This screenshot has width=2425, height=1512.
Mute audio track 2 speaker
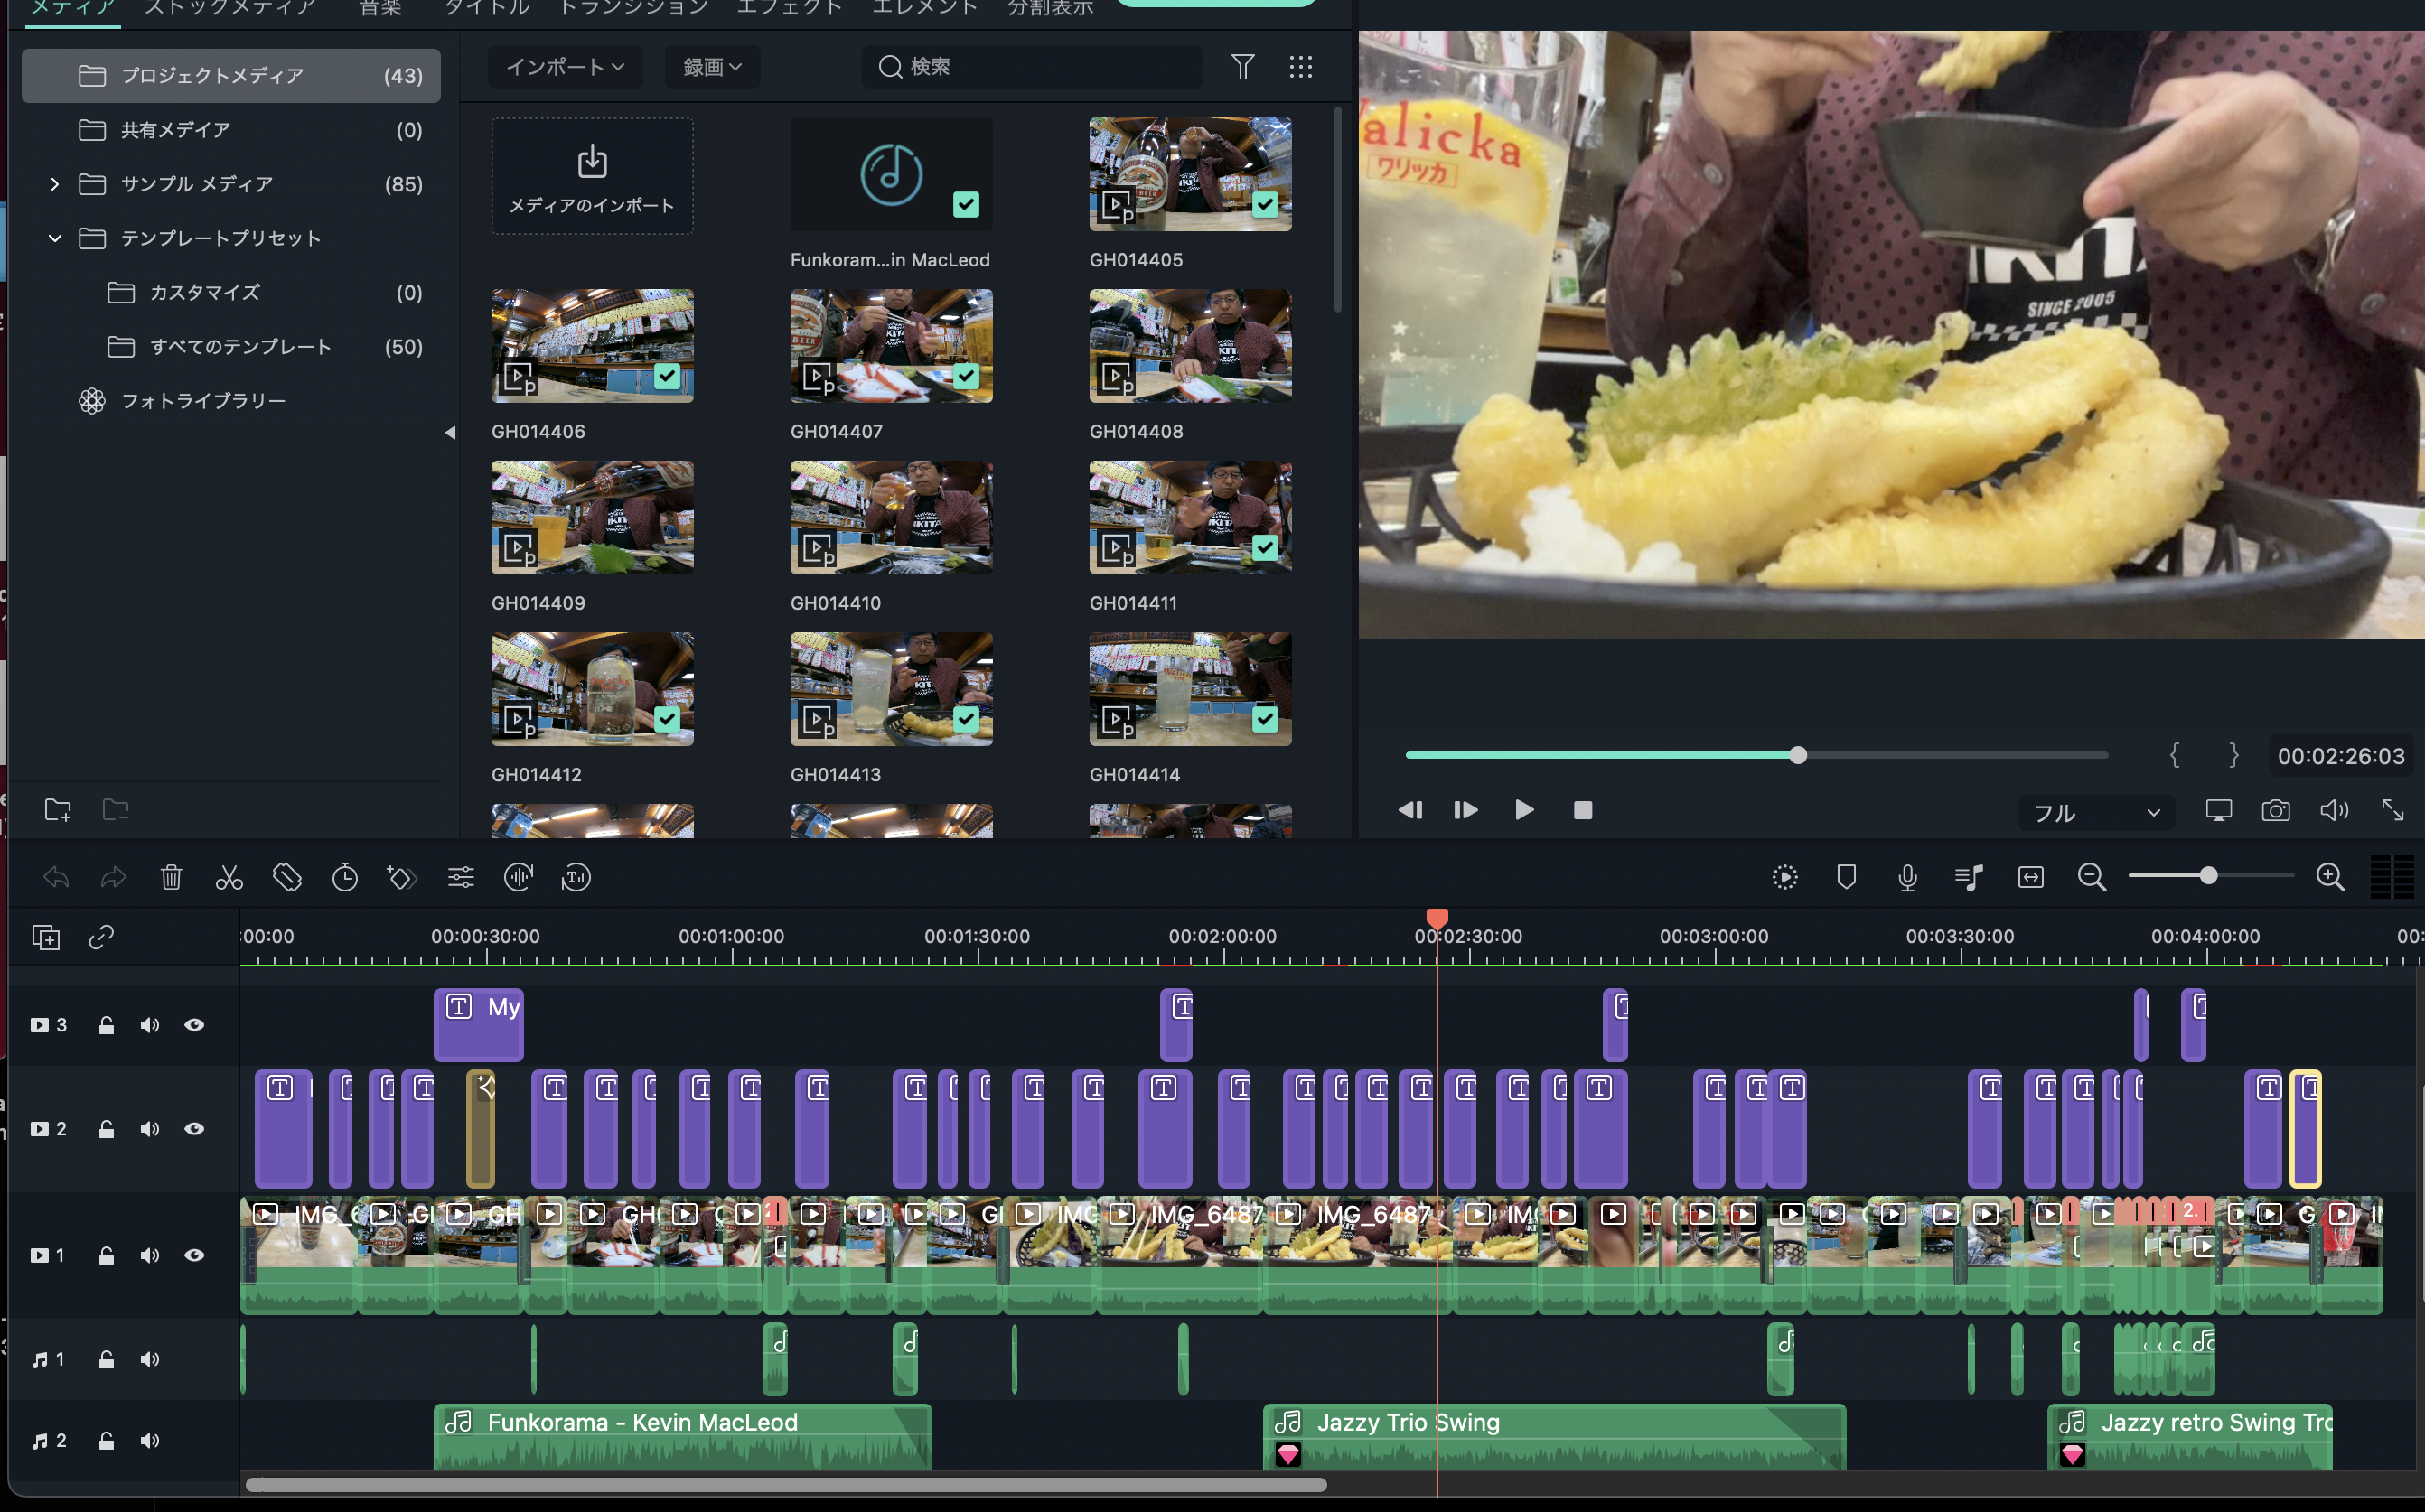tap(150, 1441)
